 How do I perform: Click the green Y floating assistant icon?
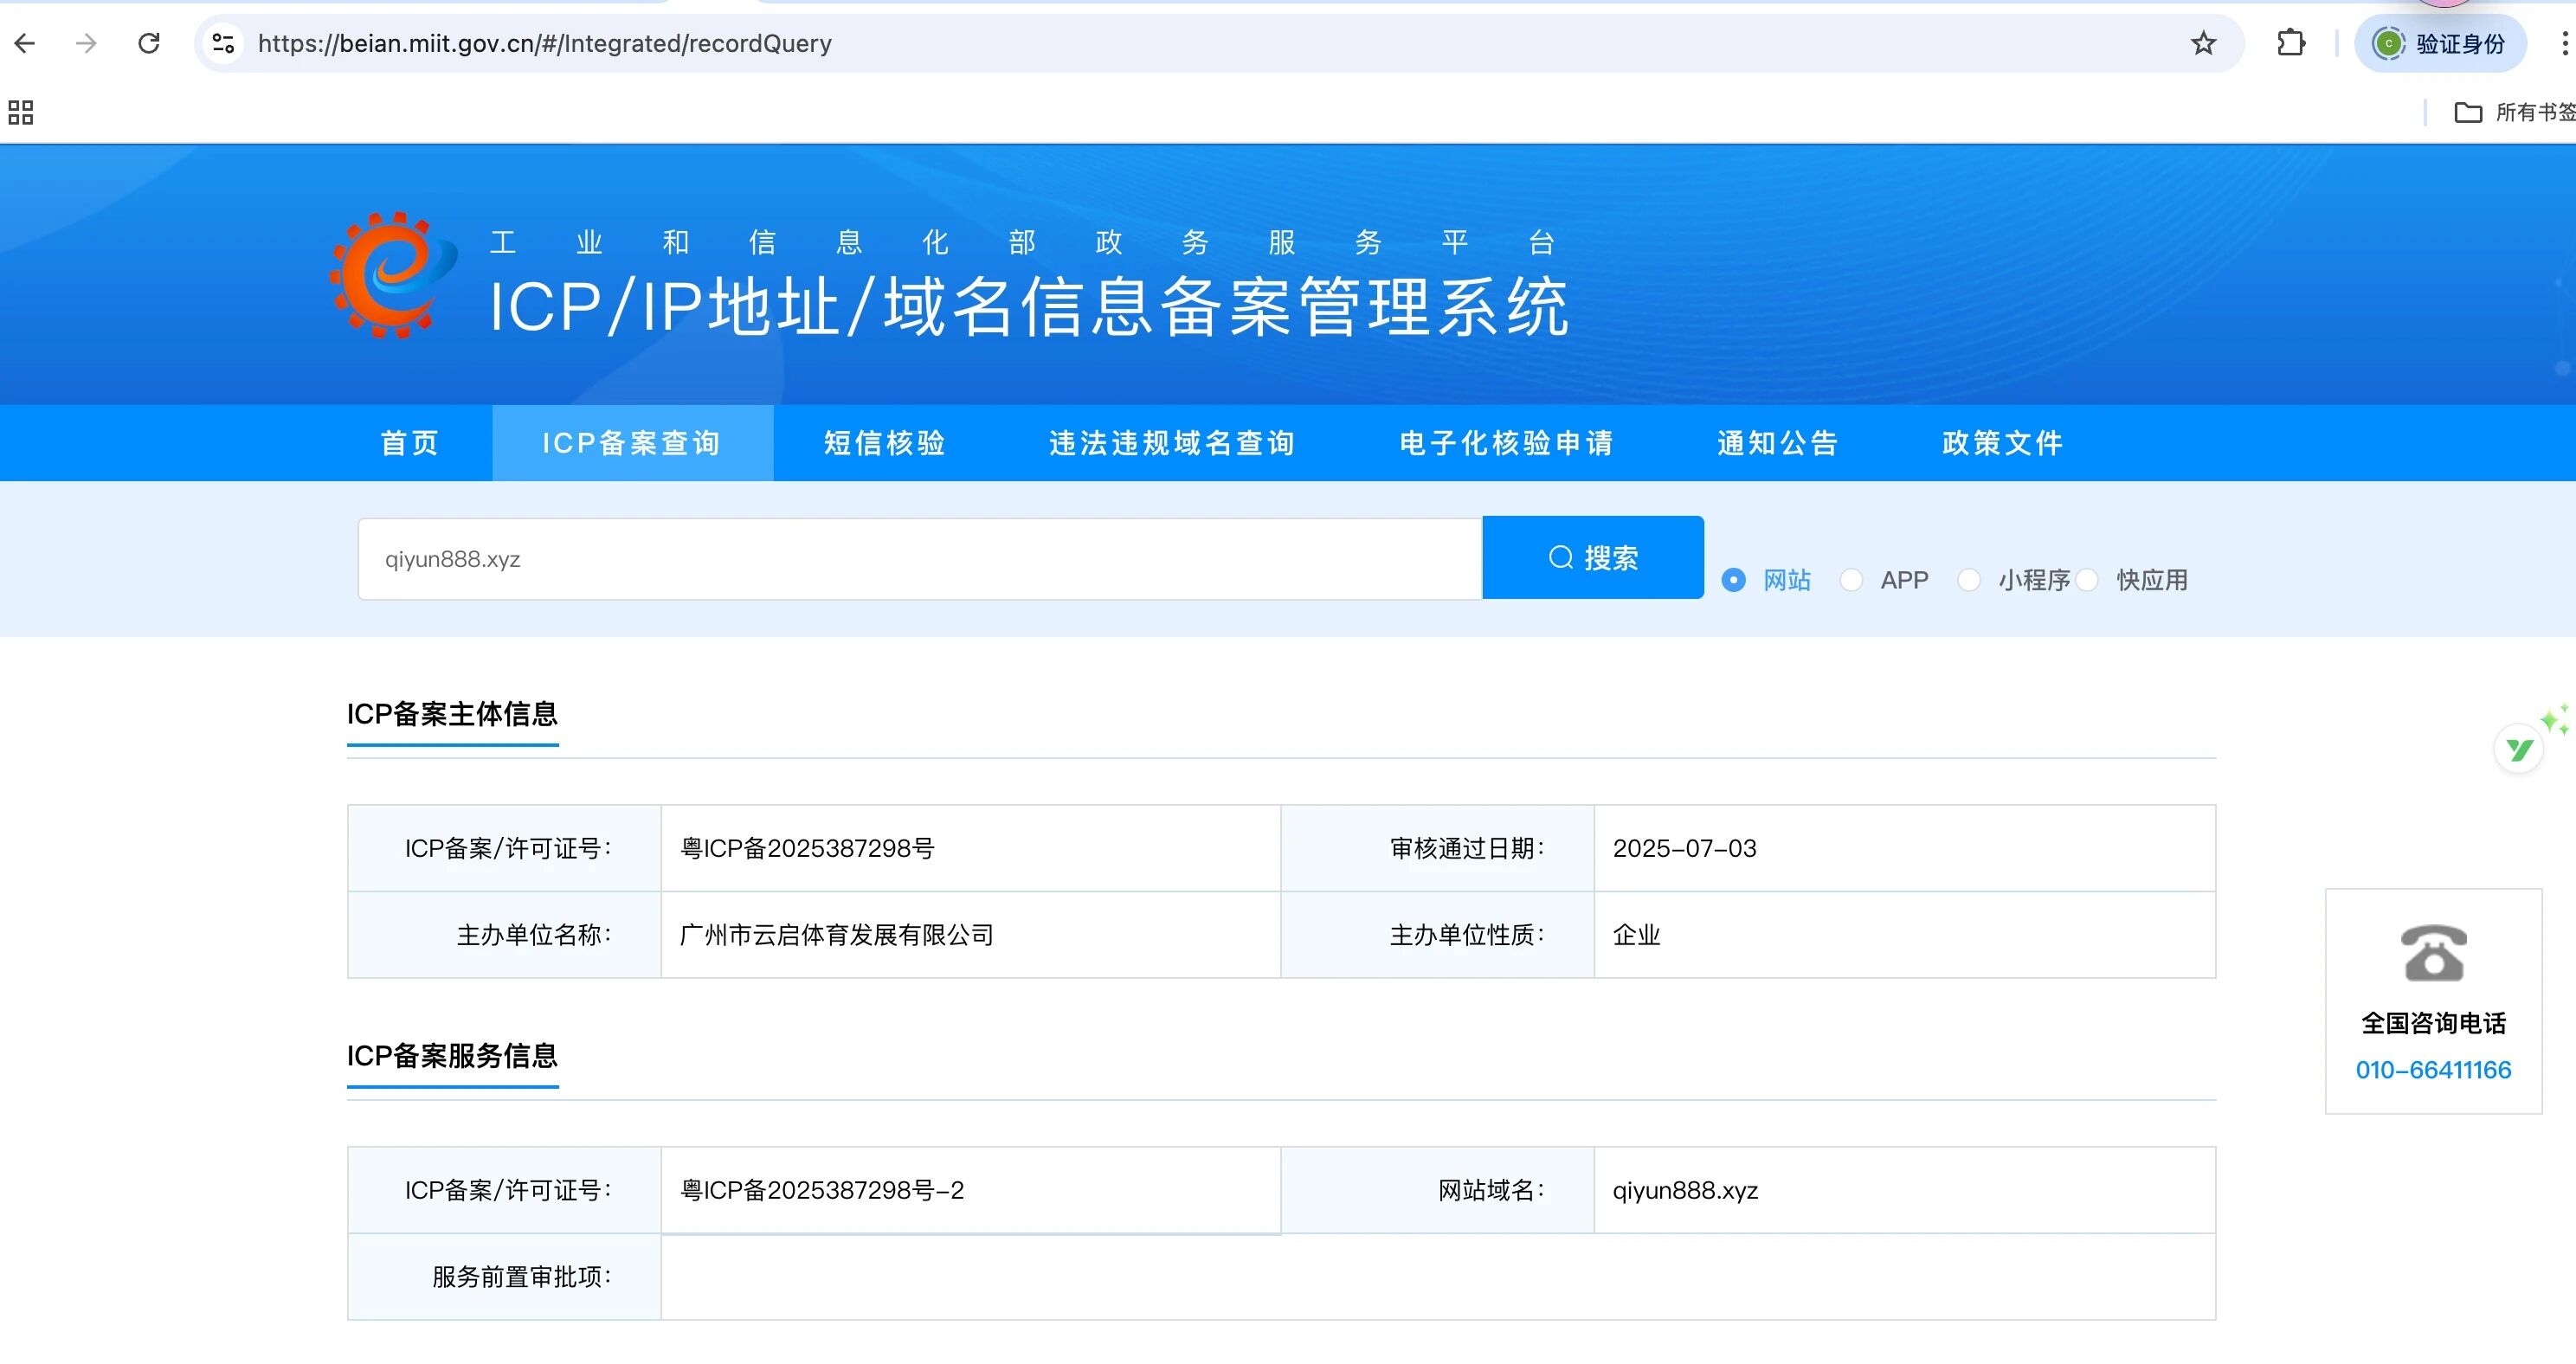[x=2519, y=749]
